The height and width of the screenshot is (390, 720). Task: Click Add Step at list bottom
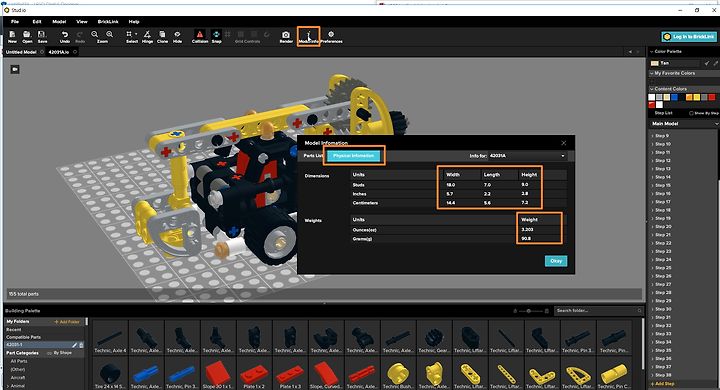pos(663,384)
